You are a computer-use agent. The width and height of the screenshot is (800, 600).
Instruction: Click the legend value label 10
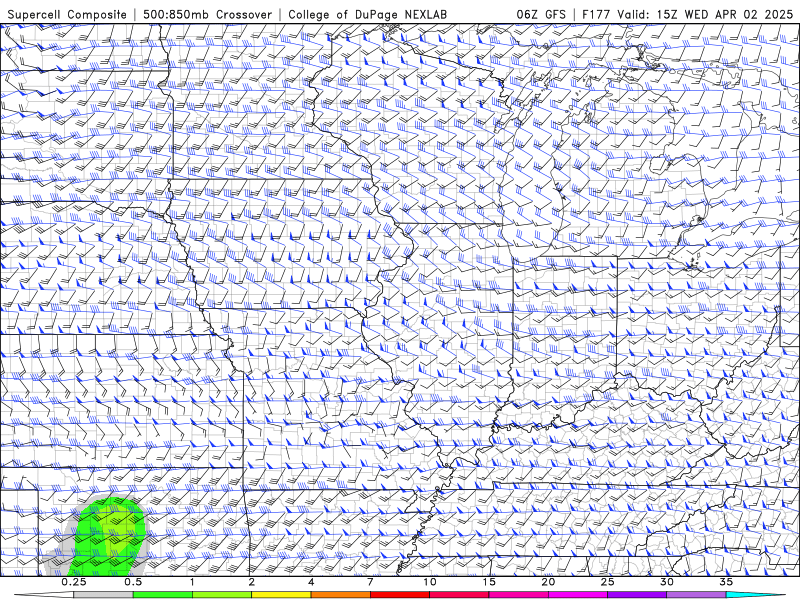click(x=430, y=582)
